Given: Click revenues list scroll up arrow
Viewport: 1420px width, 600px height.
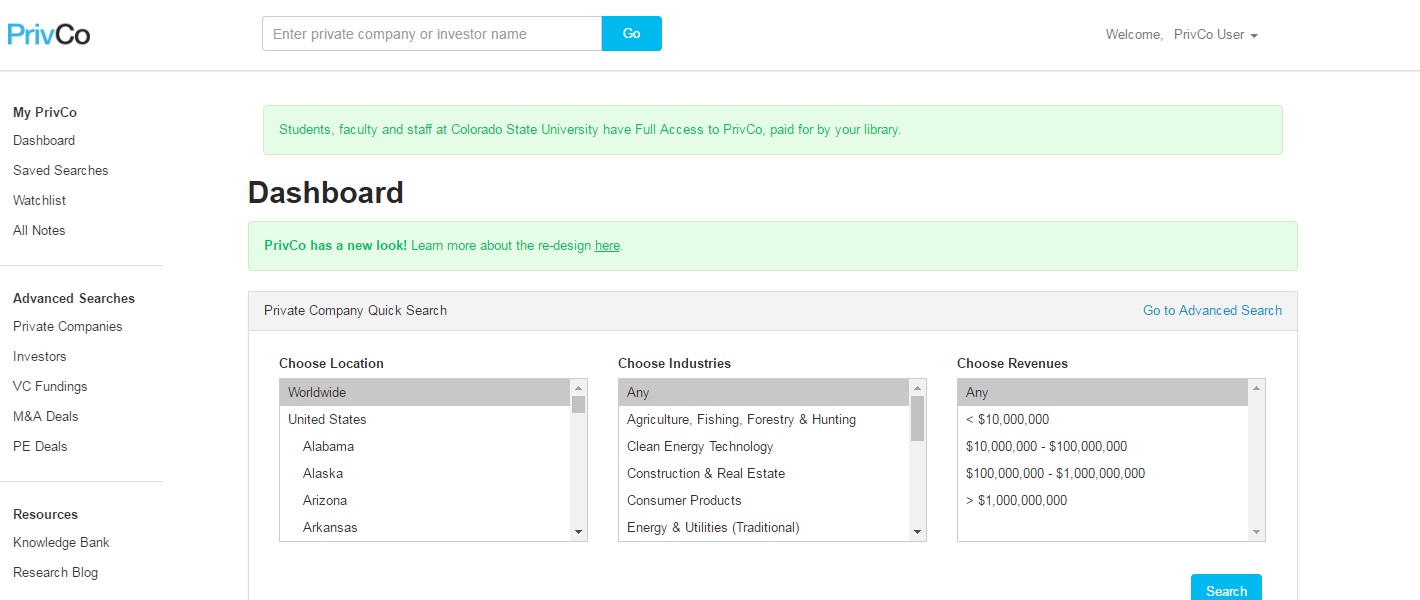Looking at the screenshot, I should point(1256,387).
